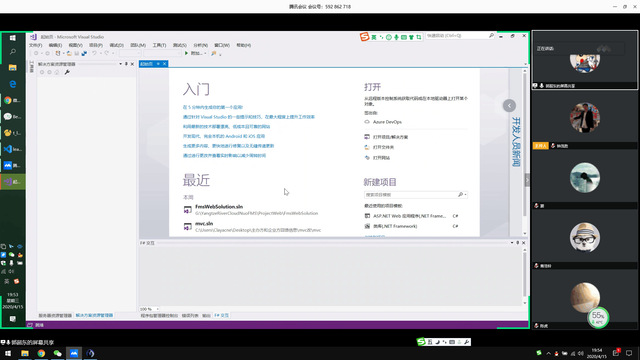Expand the Solution Explorer window options dropdown

click(120, 64)
